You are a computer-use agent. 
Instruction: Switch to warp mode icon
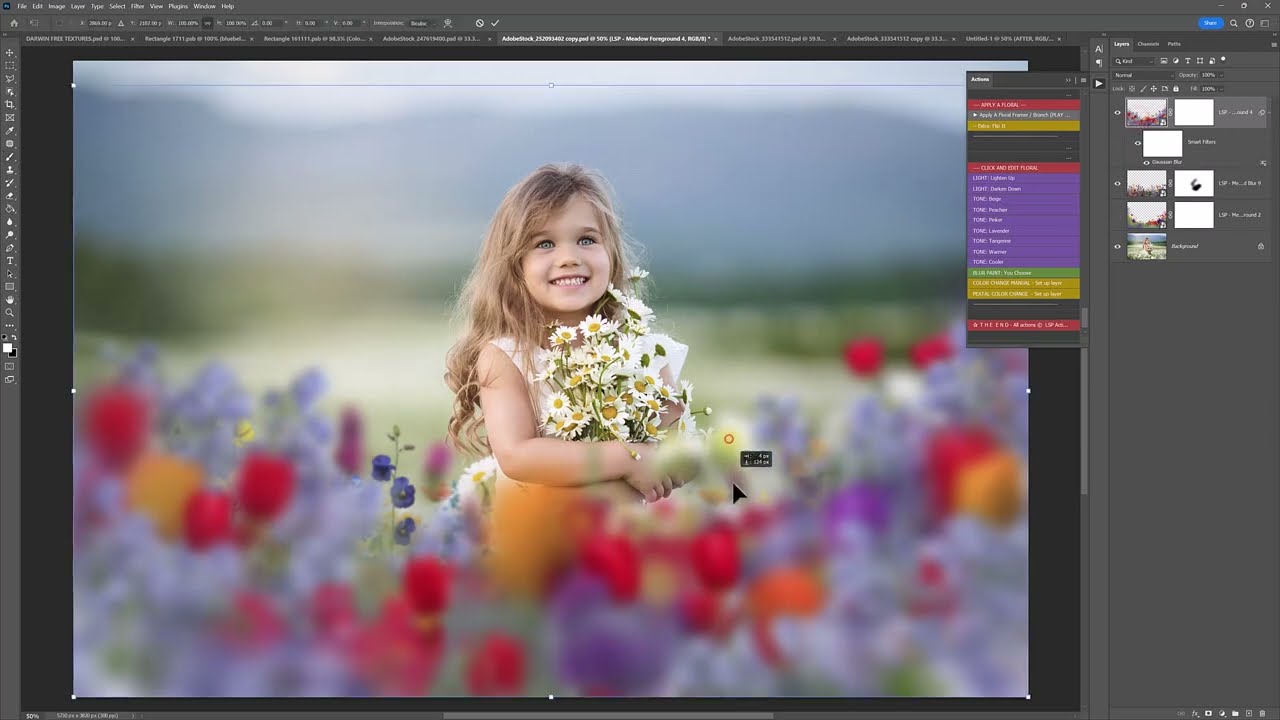pos(447,23)
